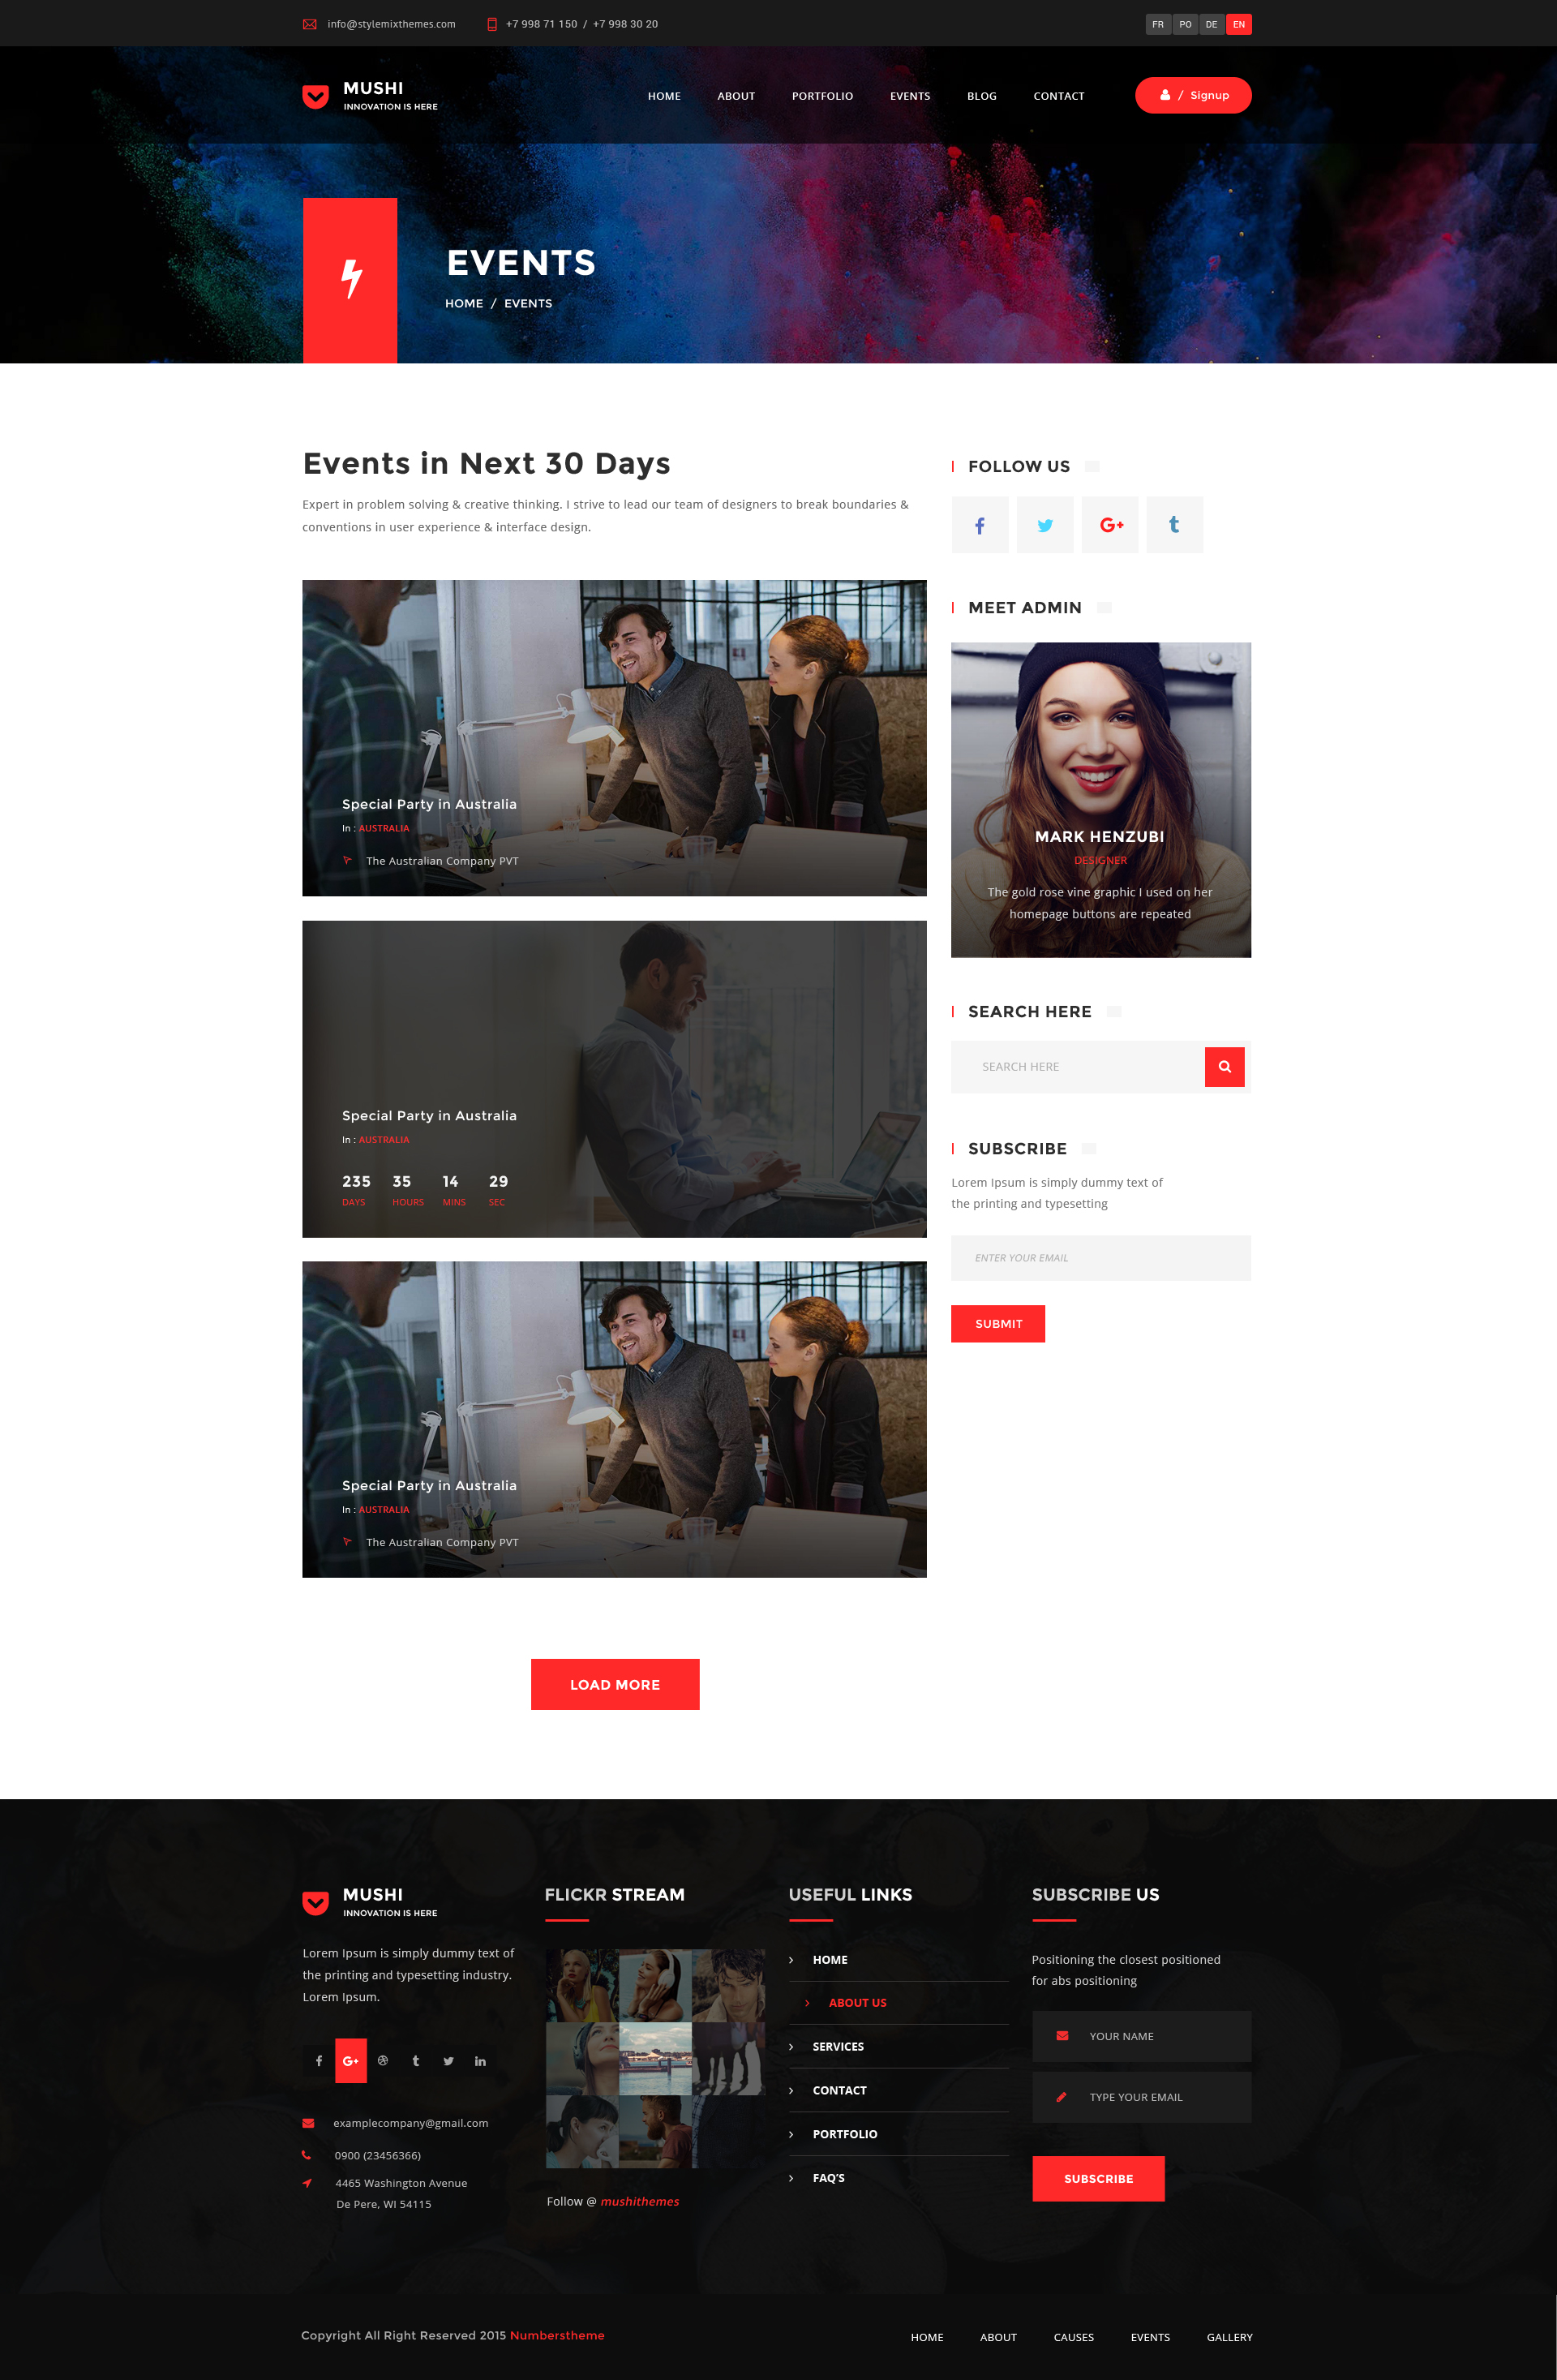Click the footer Google Plus icon
Viewport: 1557px width, 2380px height.
click(350, 2061)
